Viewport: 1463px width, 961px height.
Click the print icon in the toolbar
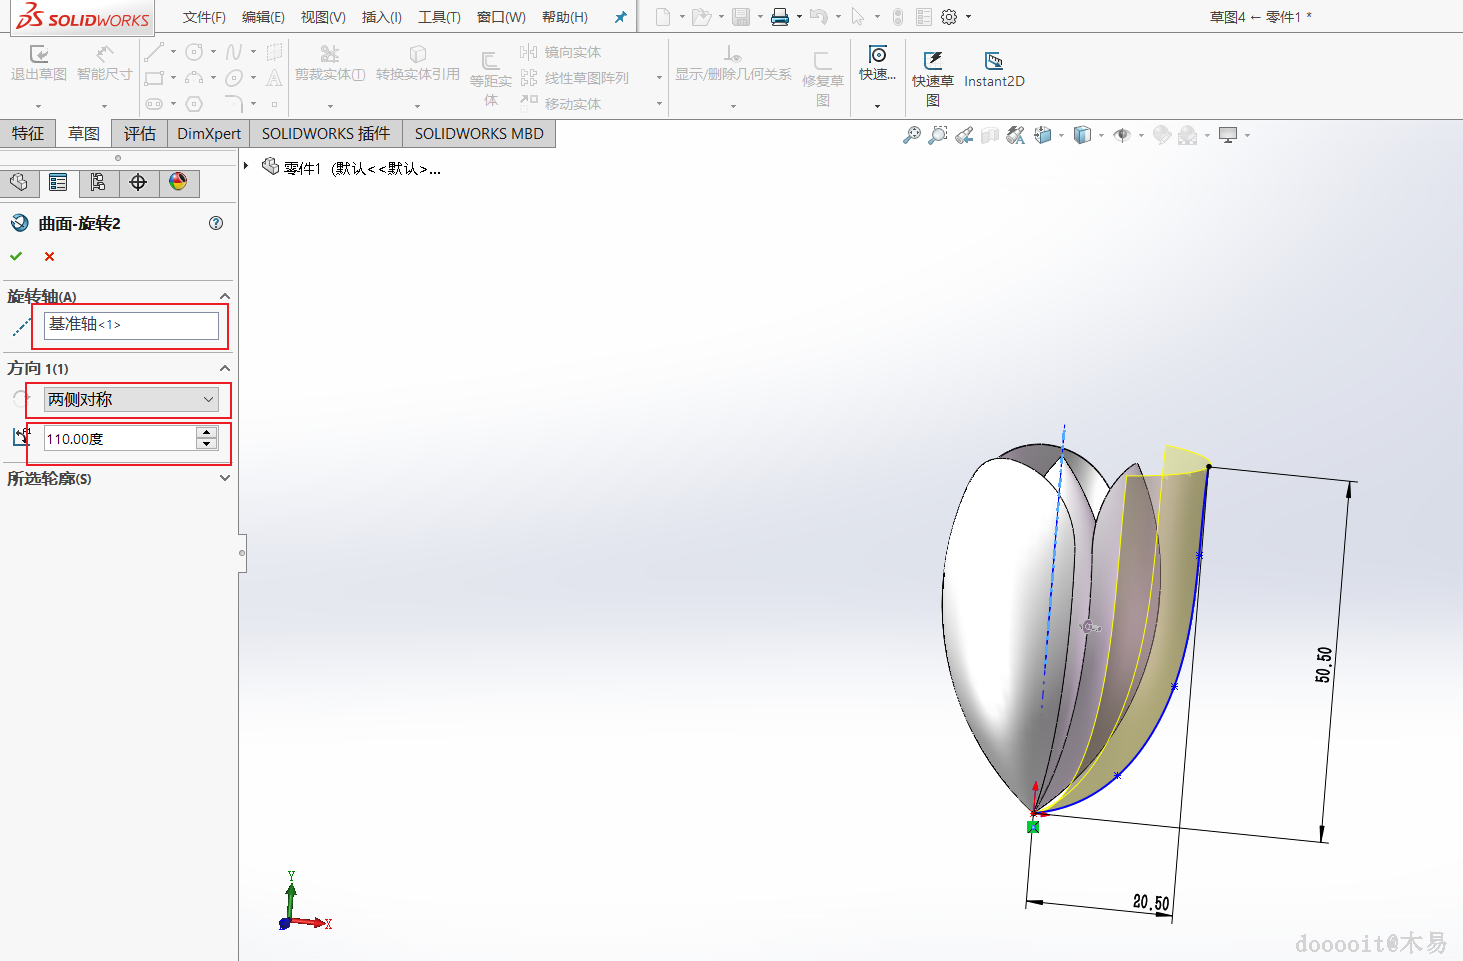[x=780, y=17]
